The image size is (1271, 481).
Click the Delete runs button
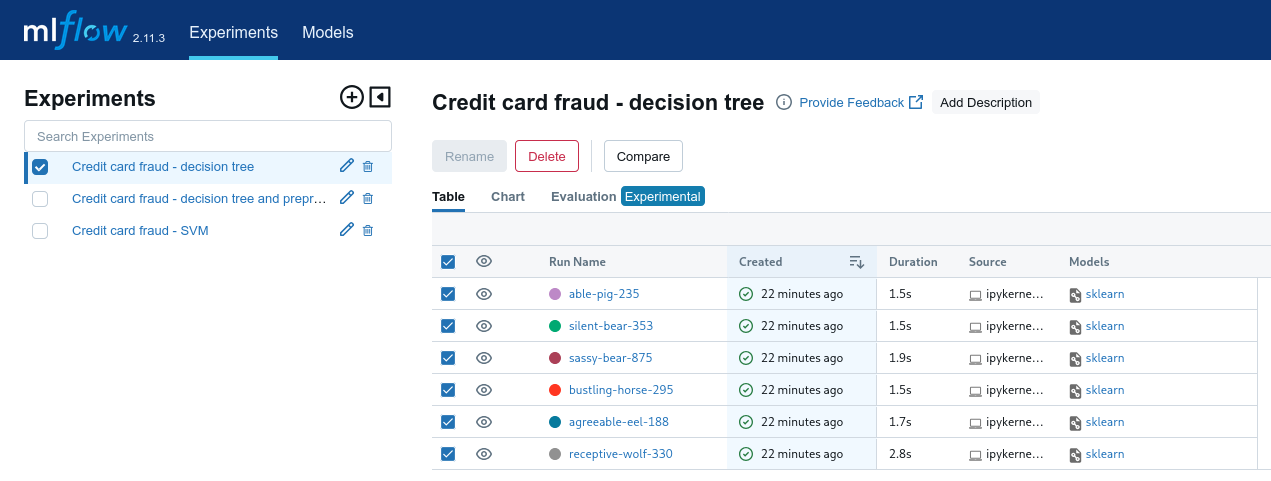[x=547, y=156]
